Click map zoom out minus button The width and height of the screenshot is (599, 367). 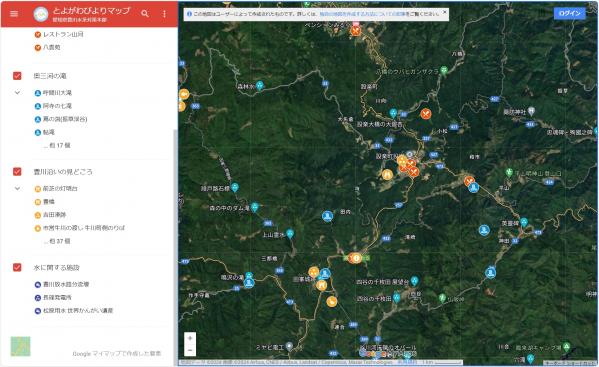[190, 350]
